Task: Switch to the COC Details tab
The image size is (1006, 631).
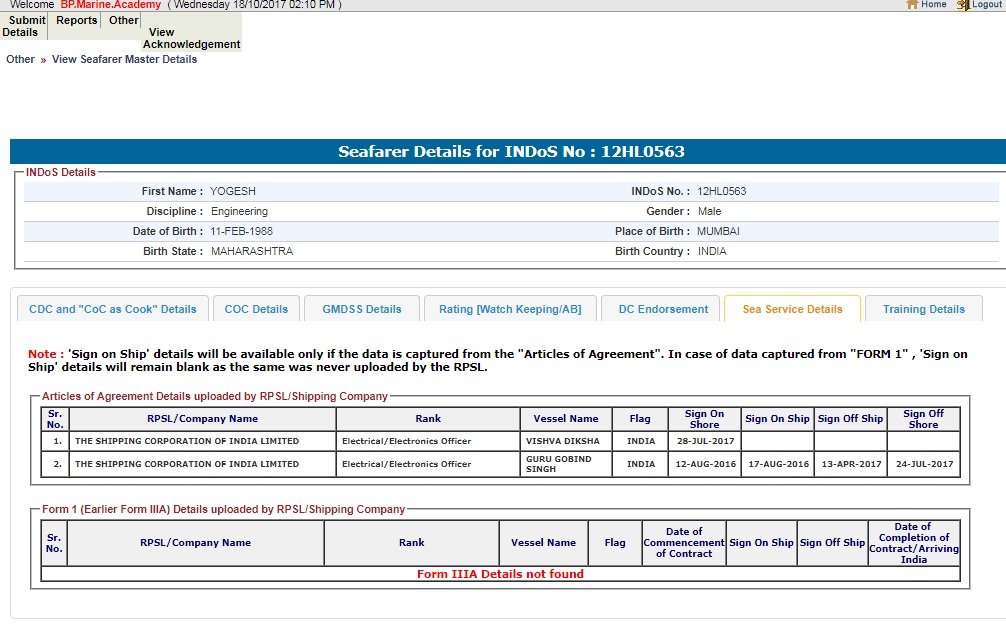Action: point(256,309)
